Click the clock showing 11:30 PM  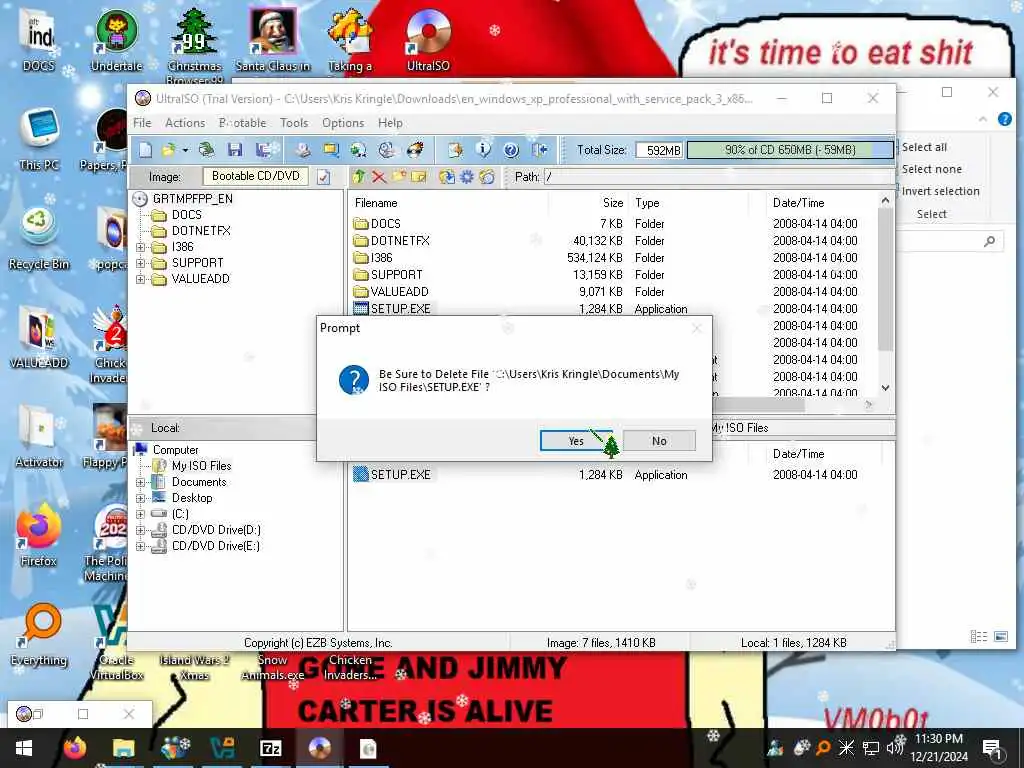pyautogui.click(x=938, y=739)
